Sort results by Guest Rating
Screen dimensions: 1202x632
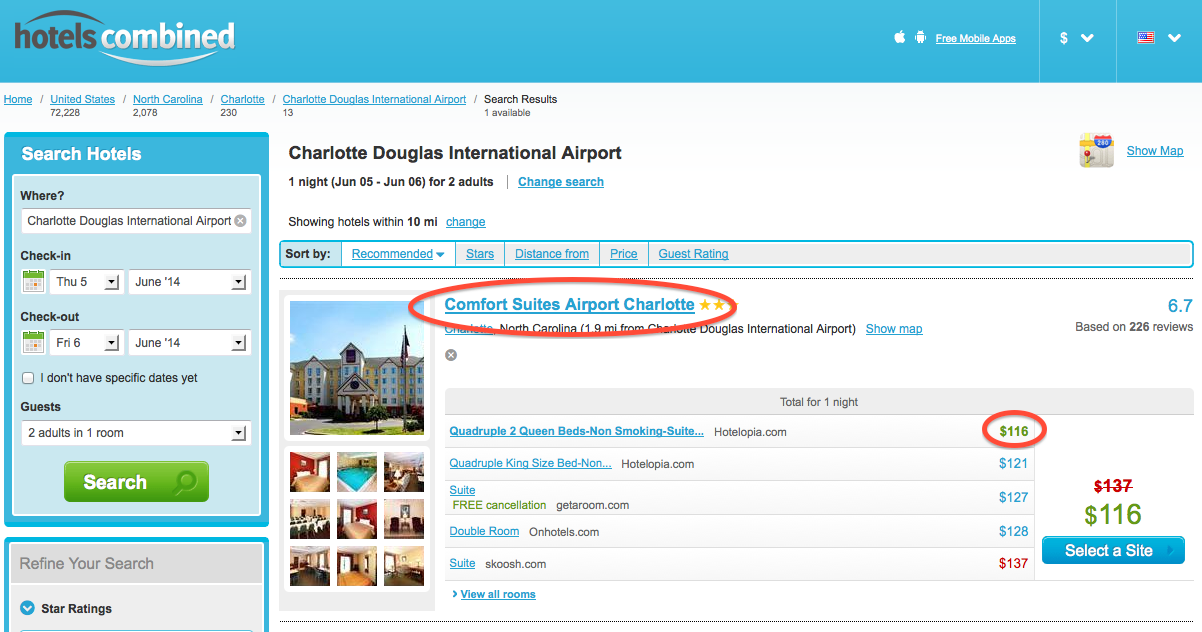693,254
